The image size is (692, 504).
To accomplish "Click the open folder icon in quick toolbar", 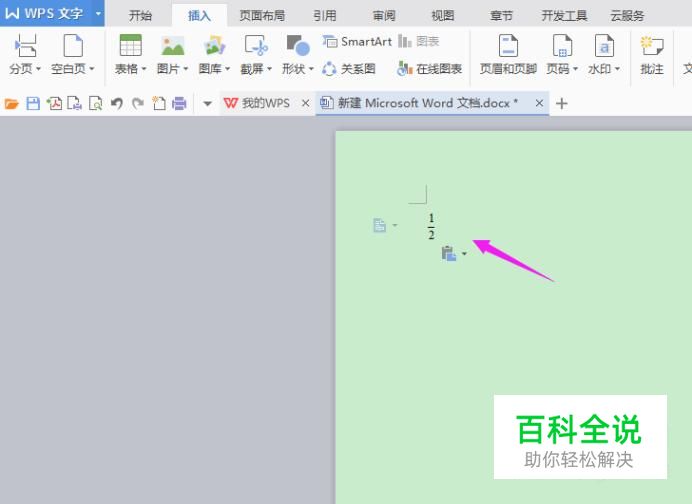I will point(12,104).
